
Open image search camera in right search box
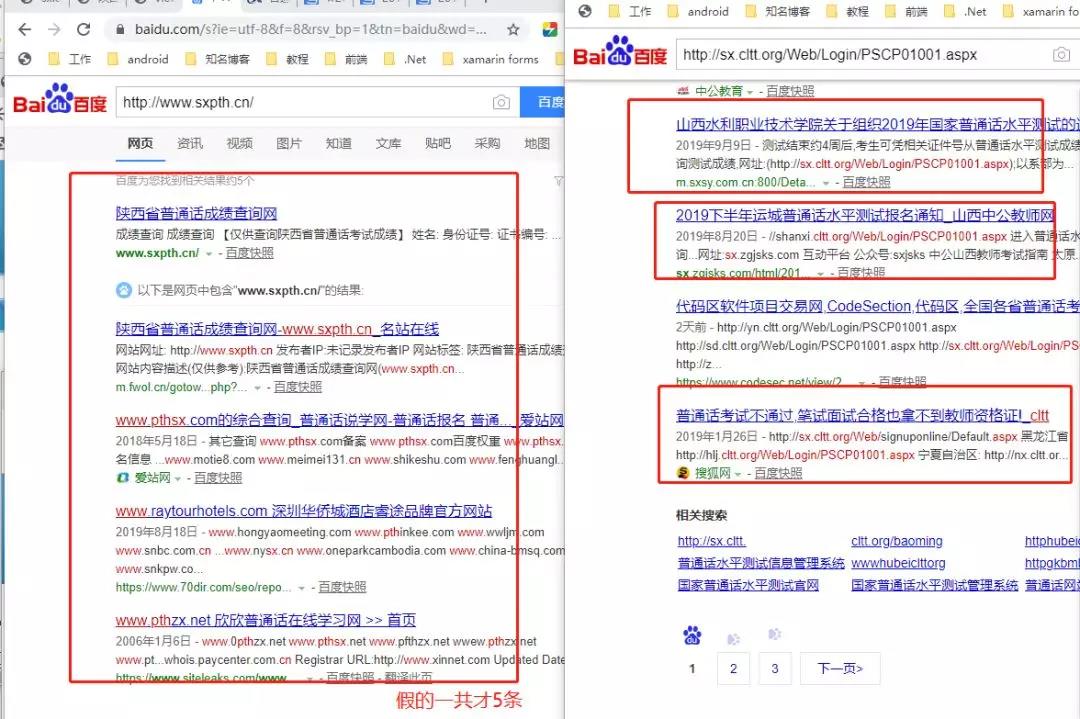[1061, 54]
